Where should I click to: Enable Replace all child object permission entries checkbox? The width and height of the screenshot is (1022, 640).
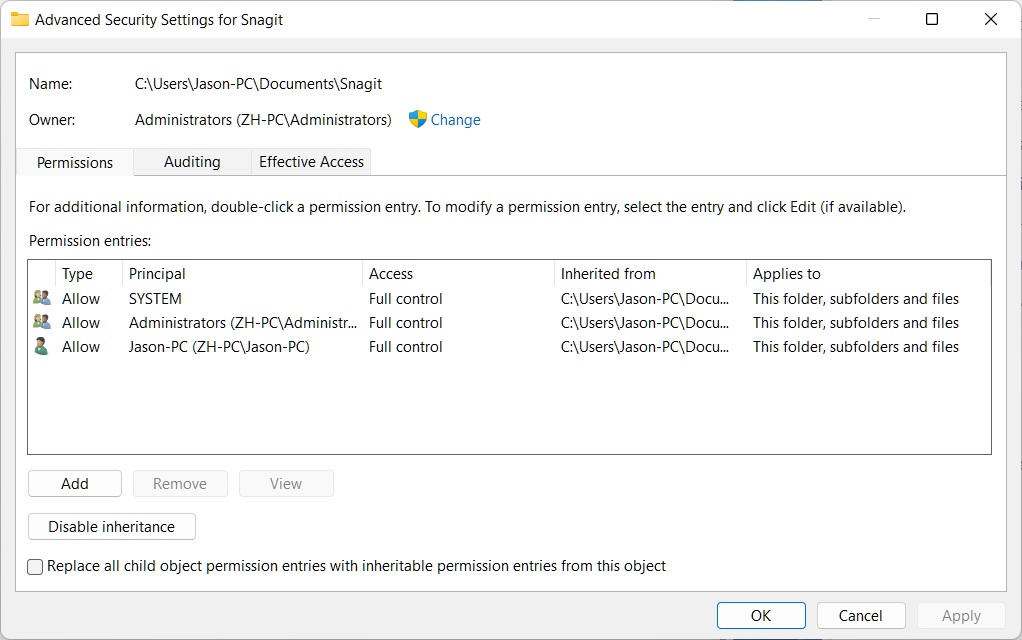(36, 567)
